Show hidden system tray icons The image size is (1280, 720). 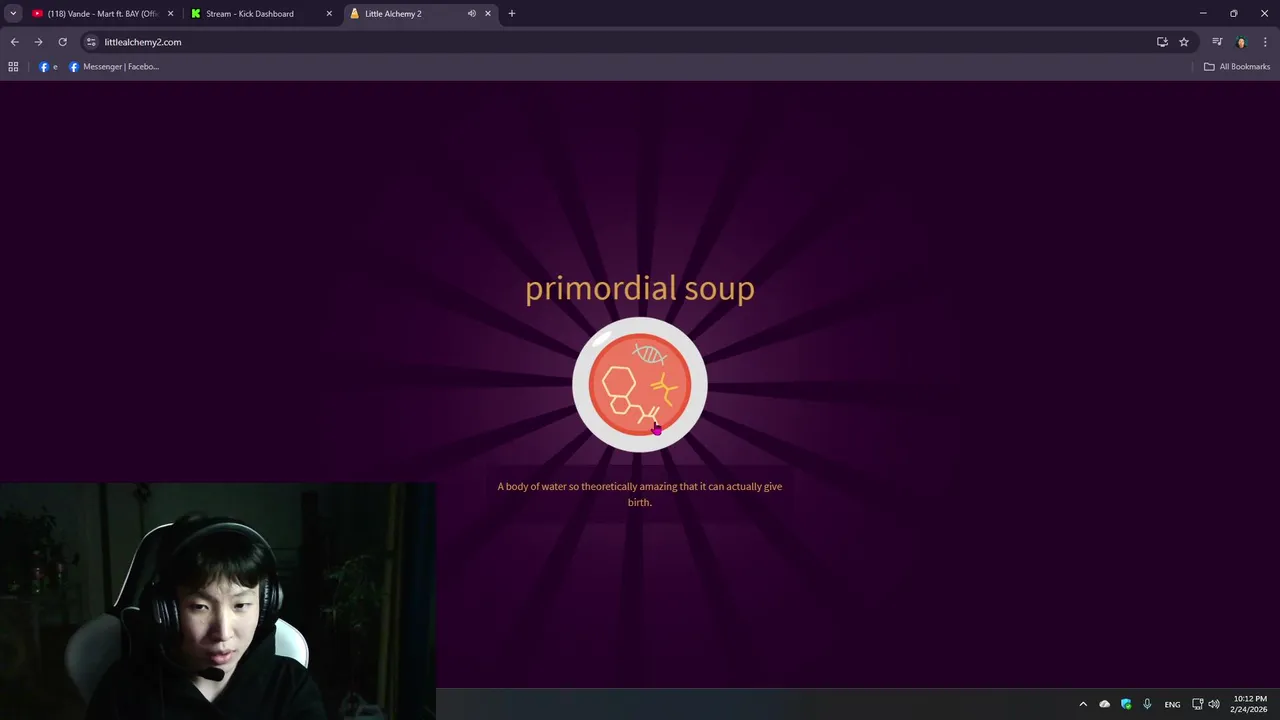1083,704
